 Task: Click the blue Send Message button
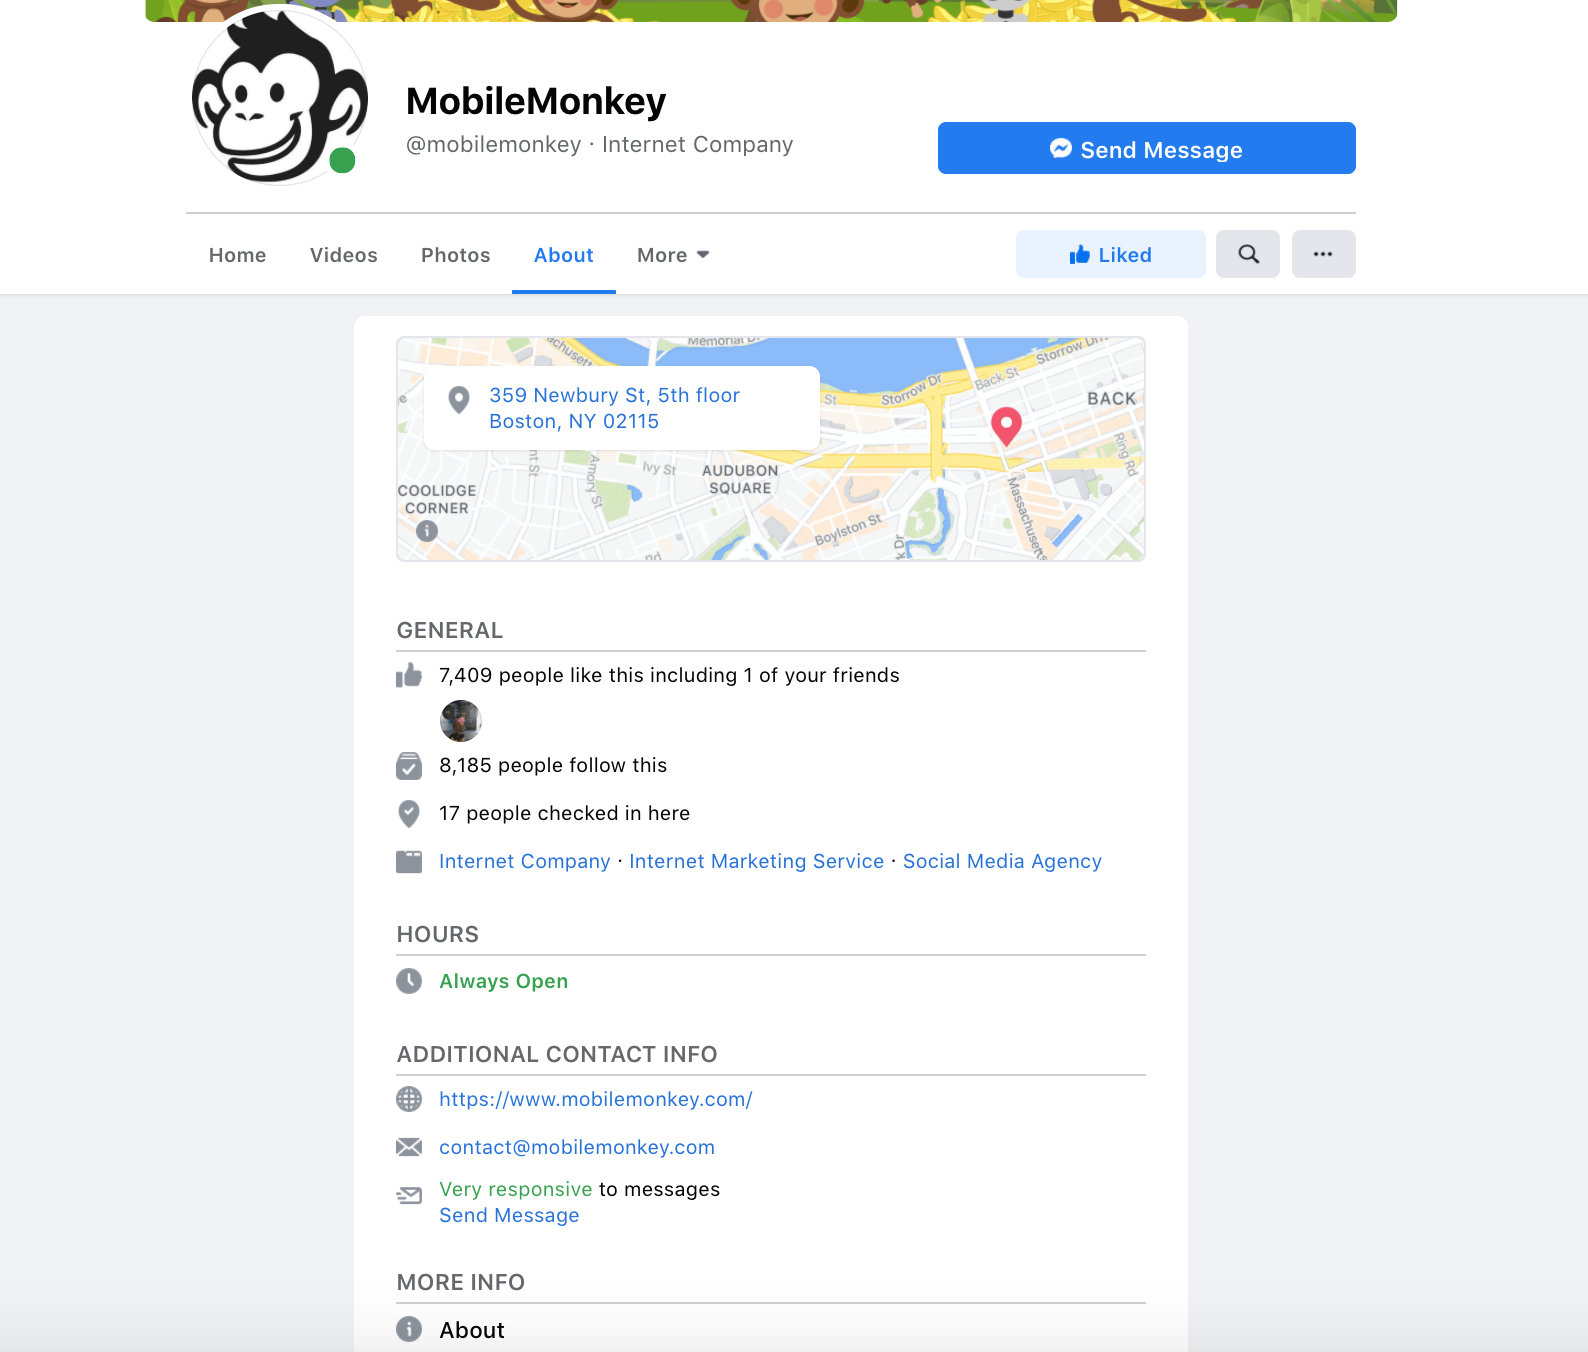coord(1147,148)
